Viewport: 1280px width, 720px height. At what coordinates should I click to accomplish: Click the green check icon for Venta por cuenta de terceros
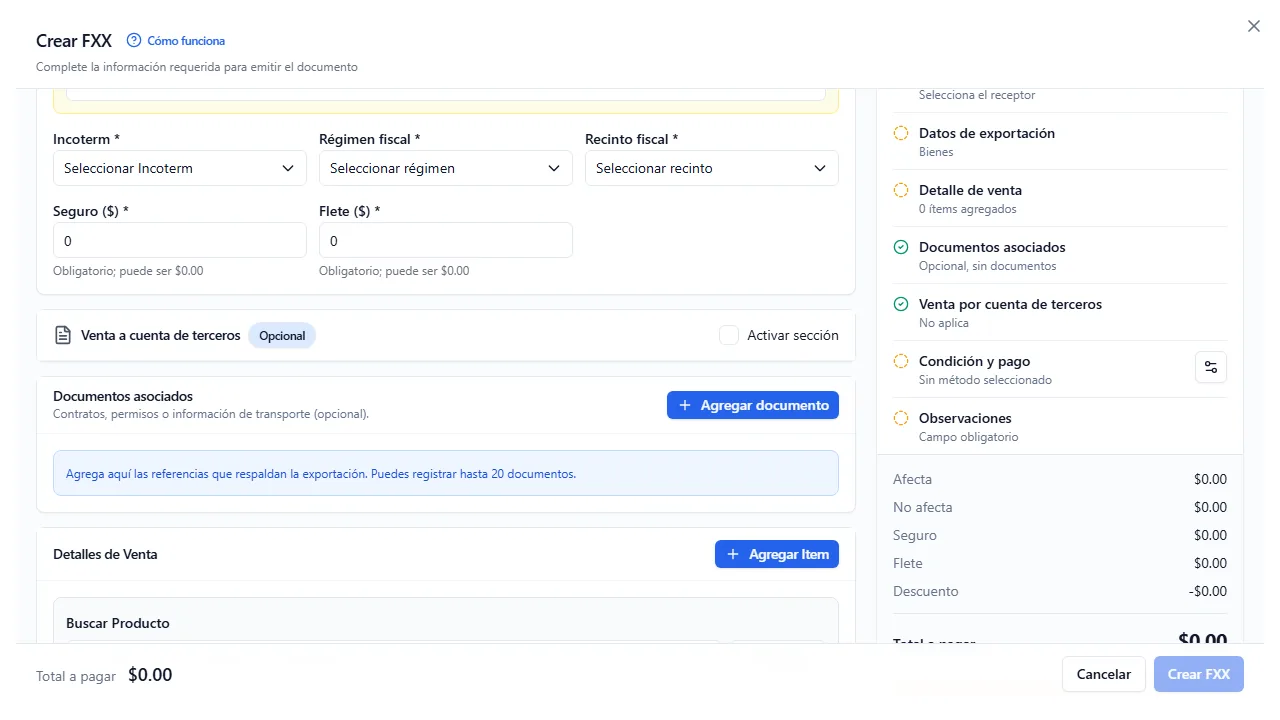[x=901, y=304]
